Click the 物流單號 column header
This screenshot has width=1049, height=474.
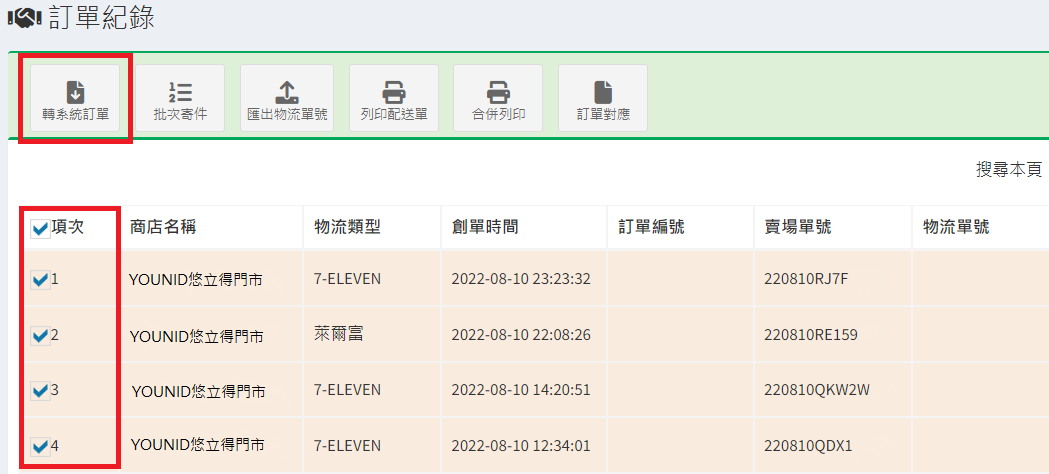tap(956, 227)
